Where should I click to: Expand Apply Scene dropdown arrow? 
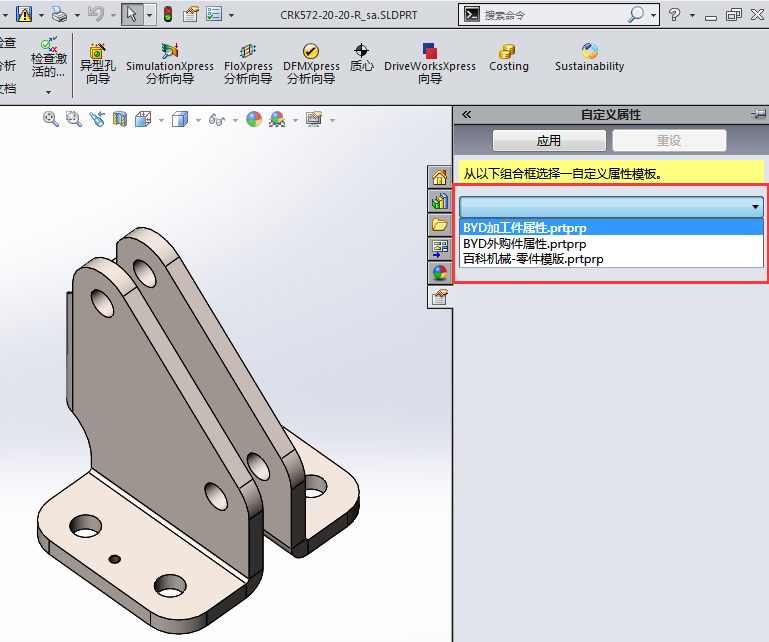tap(295, 120)
